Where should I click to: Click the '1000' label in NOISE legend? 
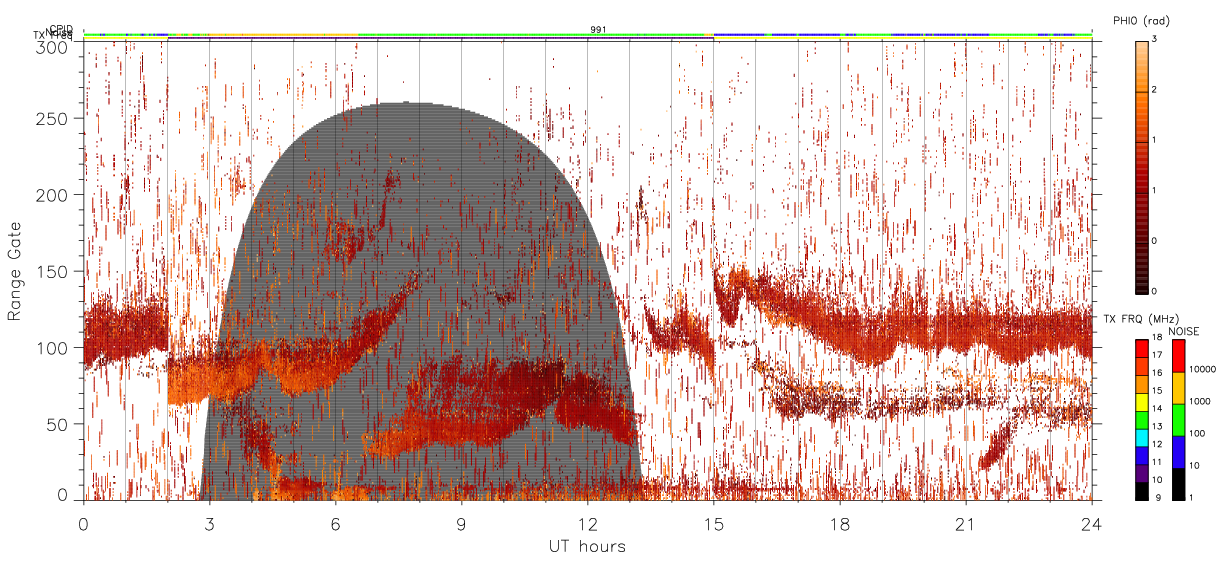1200,401
